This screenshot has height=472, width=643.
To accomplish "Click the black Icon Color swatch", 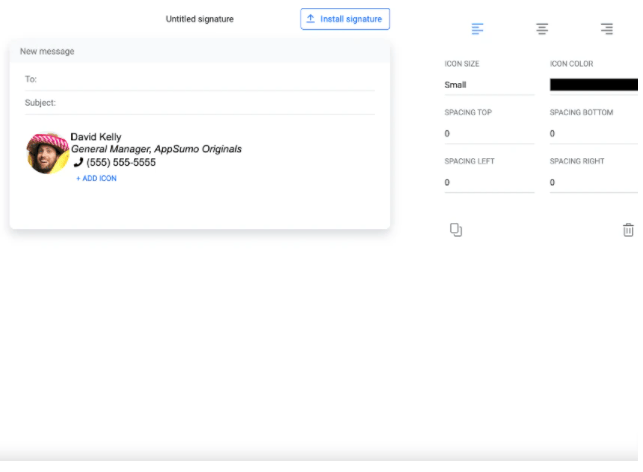I will click(594, 85).
